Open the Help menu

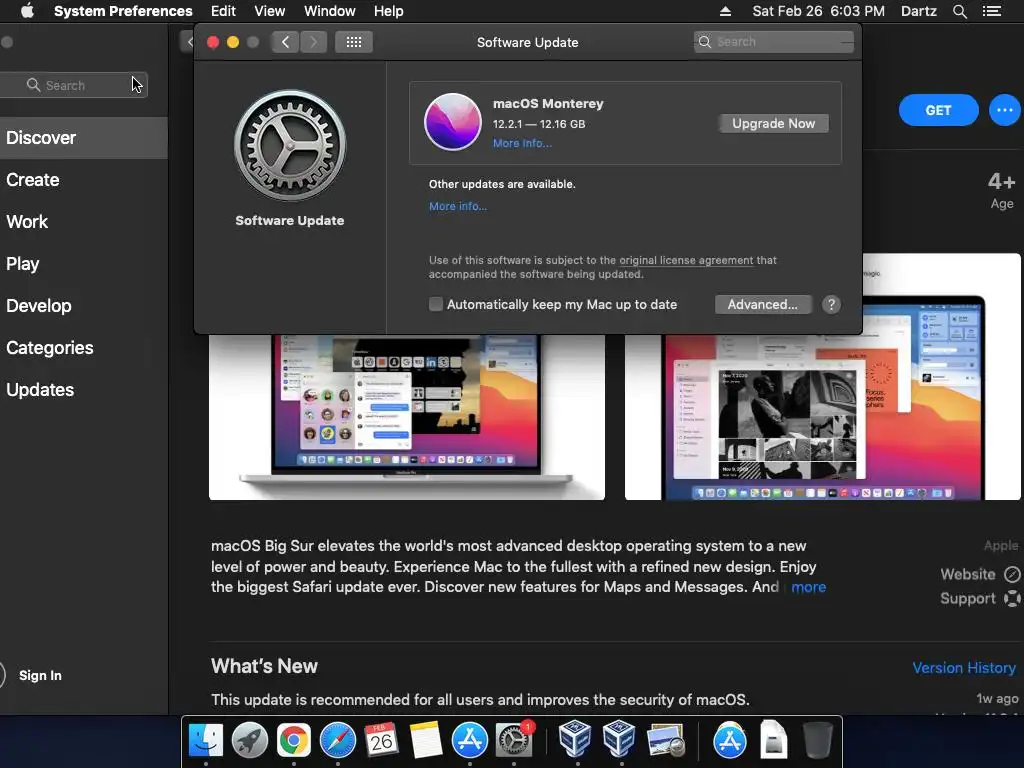(x=389, y=11)
